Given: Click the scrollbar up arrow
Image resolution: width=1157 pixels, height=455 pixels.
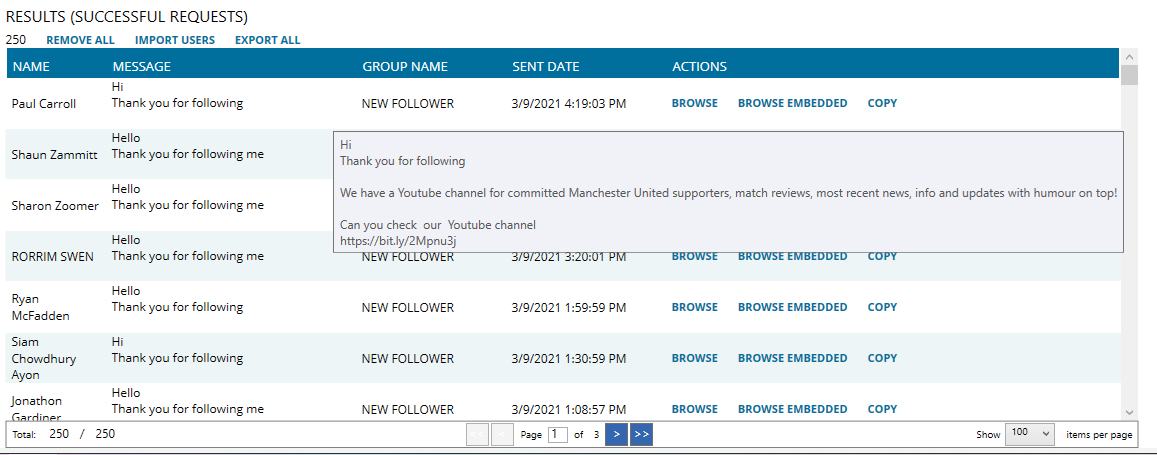Looking at the screenshot, I should tap(1129, 56).
